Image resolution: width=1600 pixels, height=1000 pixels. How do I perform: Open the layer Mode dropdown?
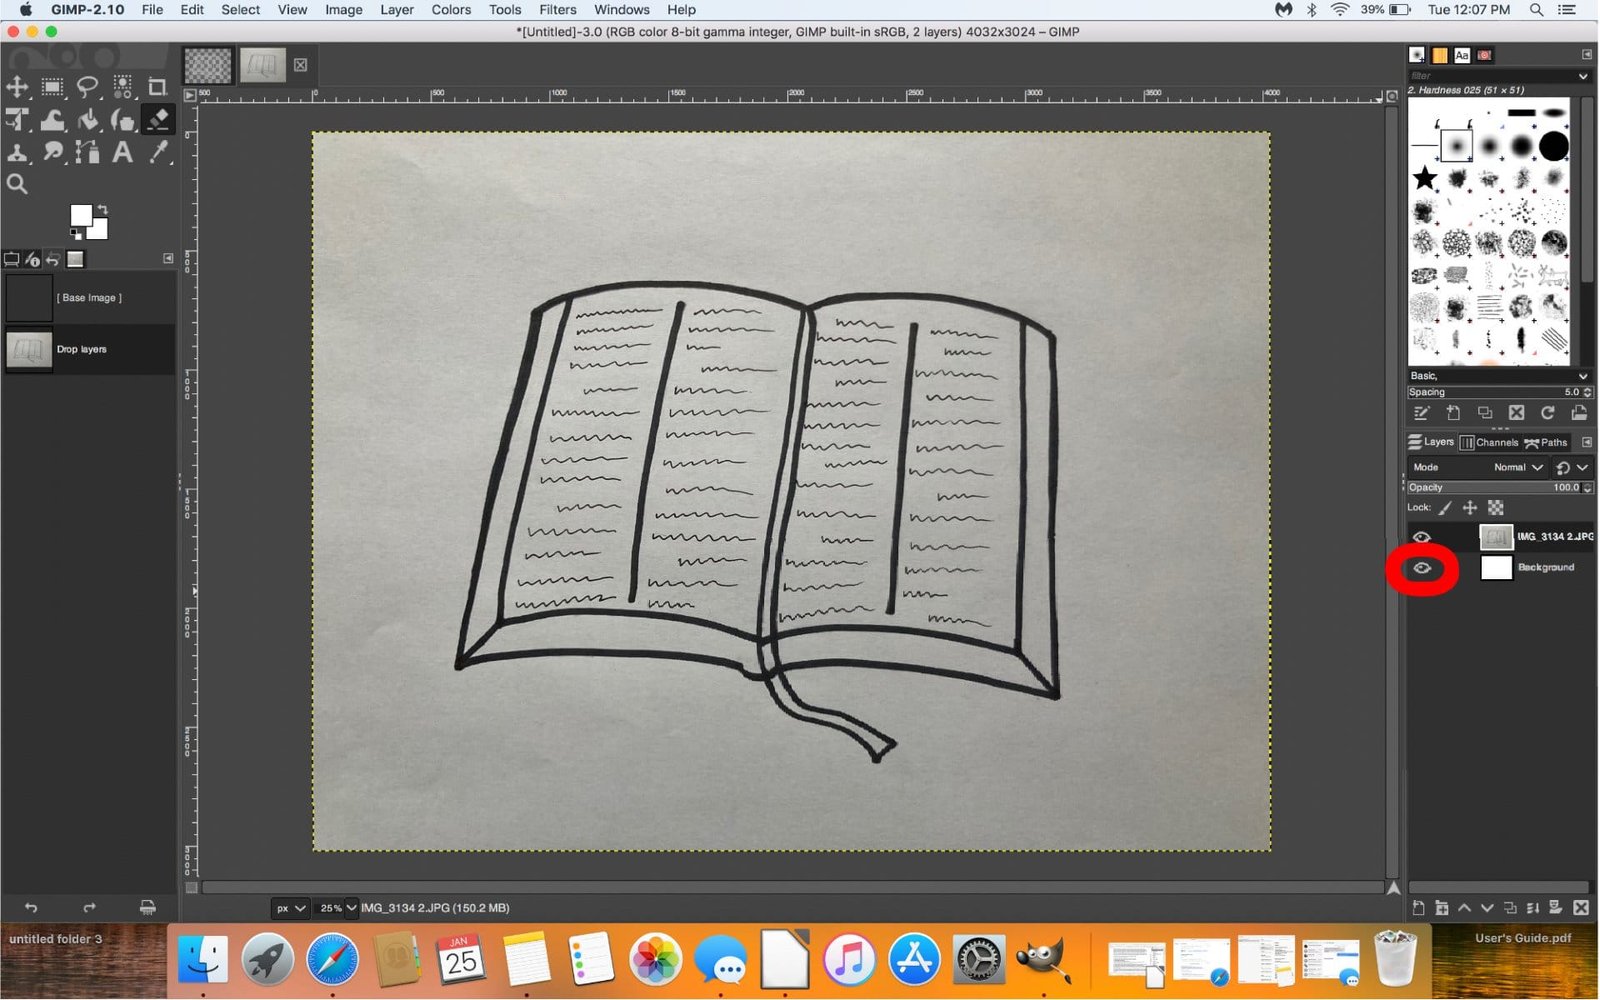1518,467
